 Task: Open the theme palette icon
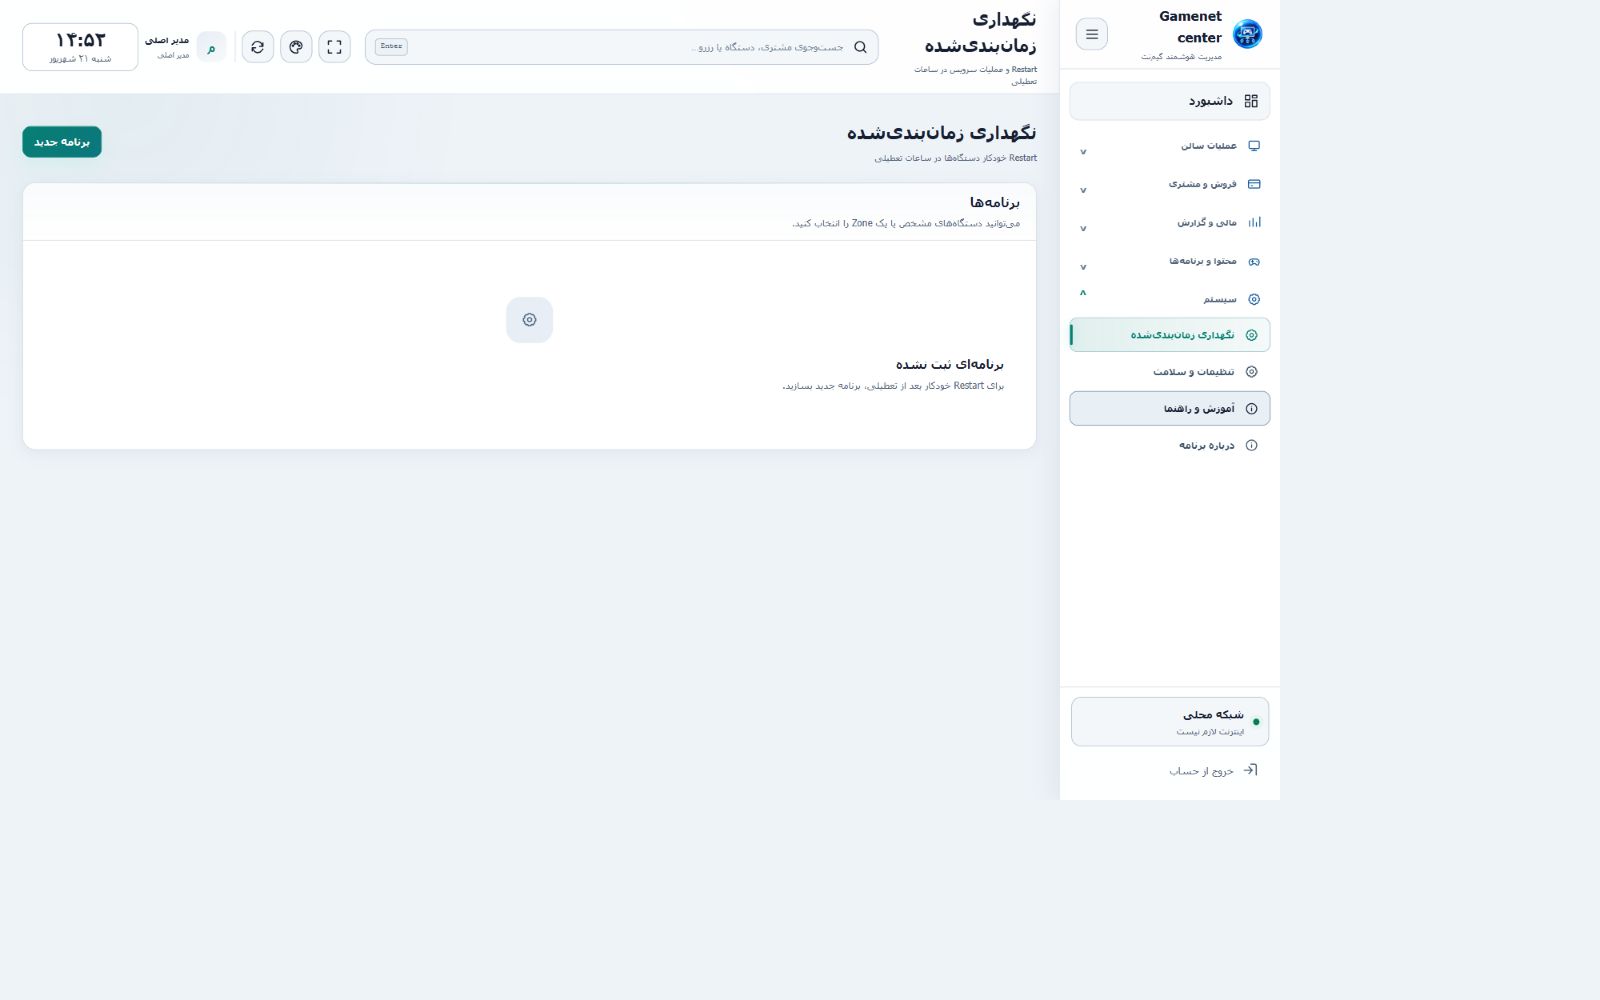pyautogui.click(x=296, y=47)
